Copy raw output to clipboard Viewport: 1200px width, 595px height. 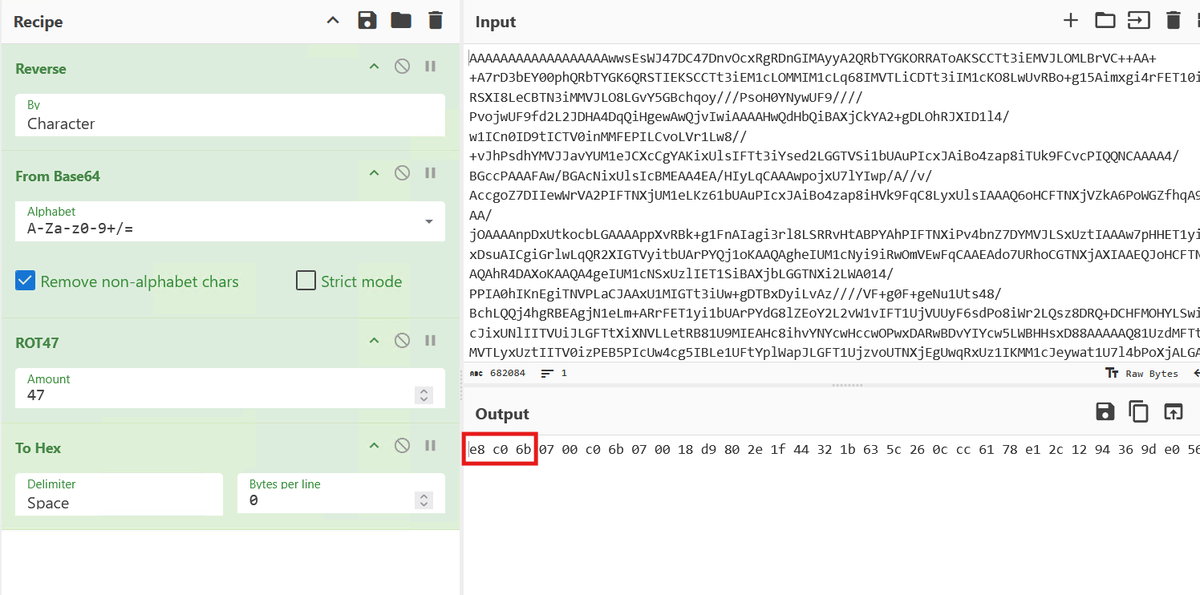coord(1138,412)
